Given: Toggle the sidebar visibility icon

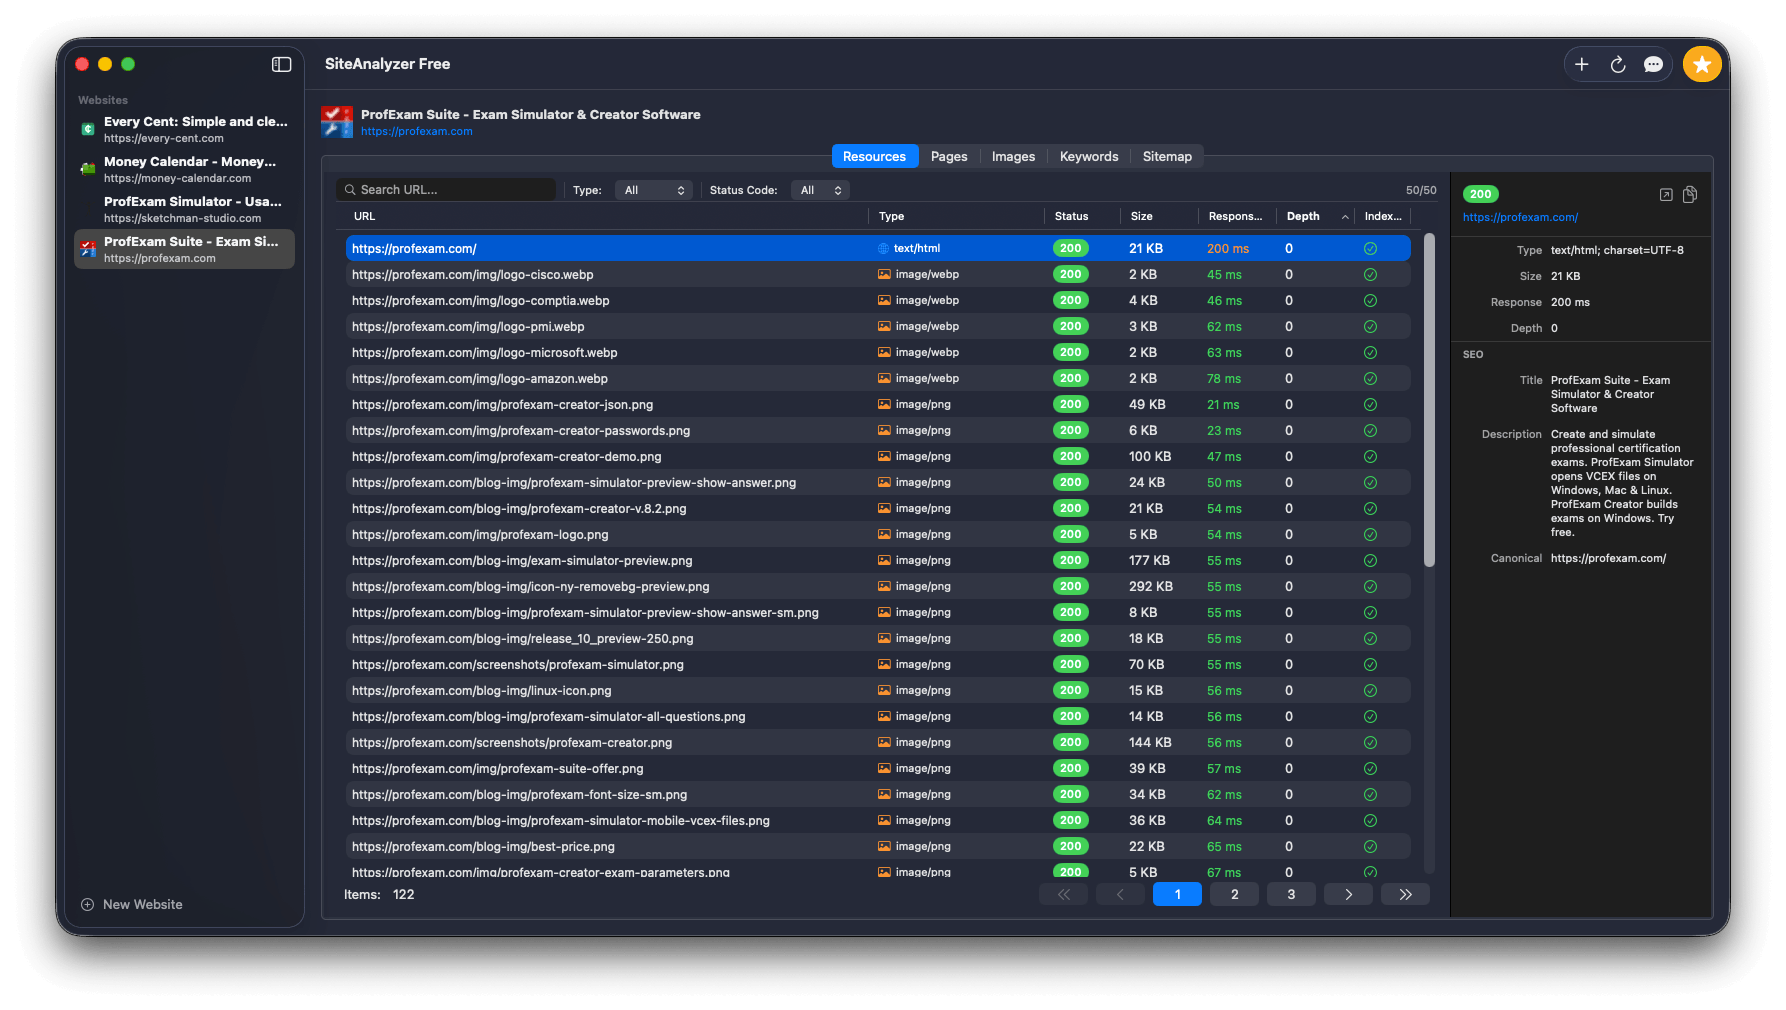Looking at the screenshot, I should click(x=281, y=64).
